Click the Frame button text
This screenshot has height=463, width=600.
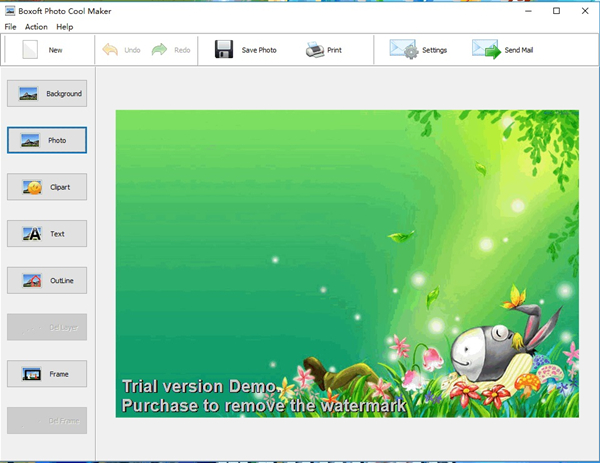(59, 374)
